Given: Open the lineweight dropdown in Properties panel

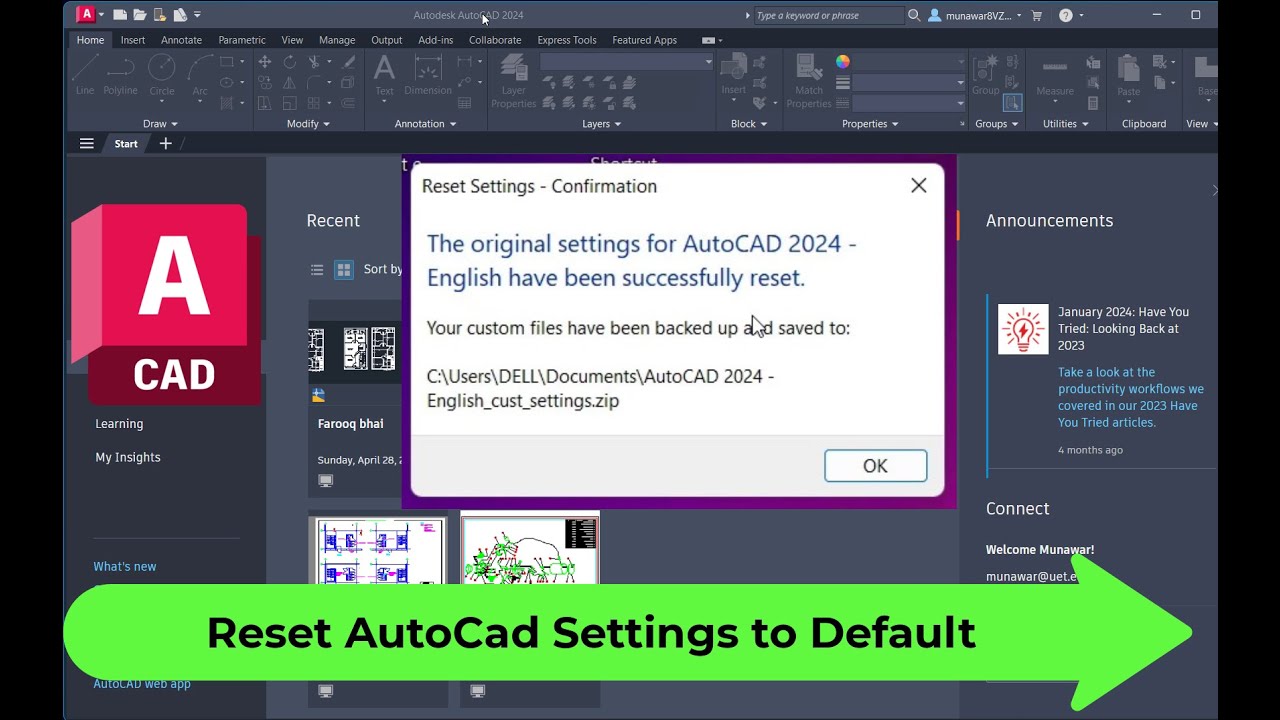Looking at the screenshot, I should pos(908,82).
